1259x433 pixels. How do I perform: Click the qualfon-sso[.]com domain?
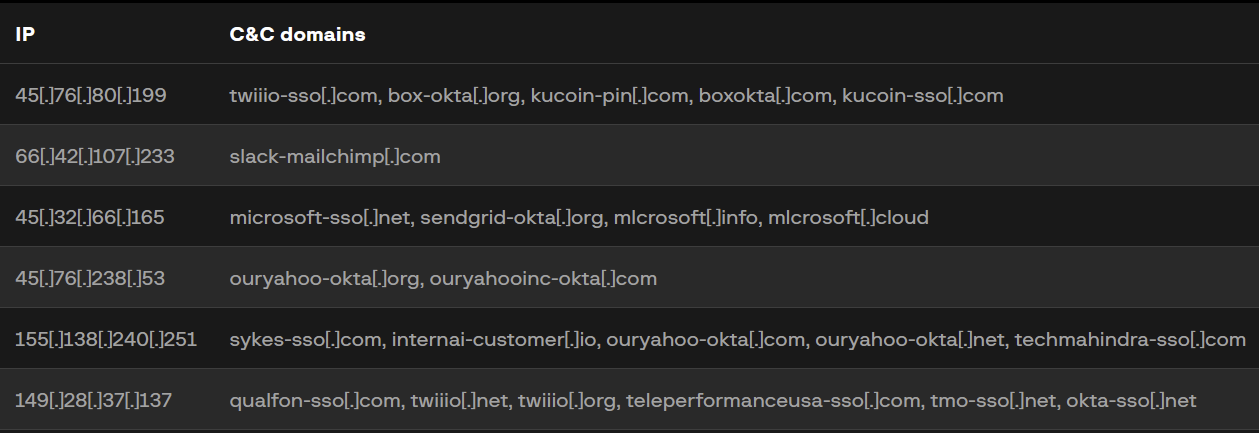pos(315,401)
